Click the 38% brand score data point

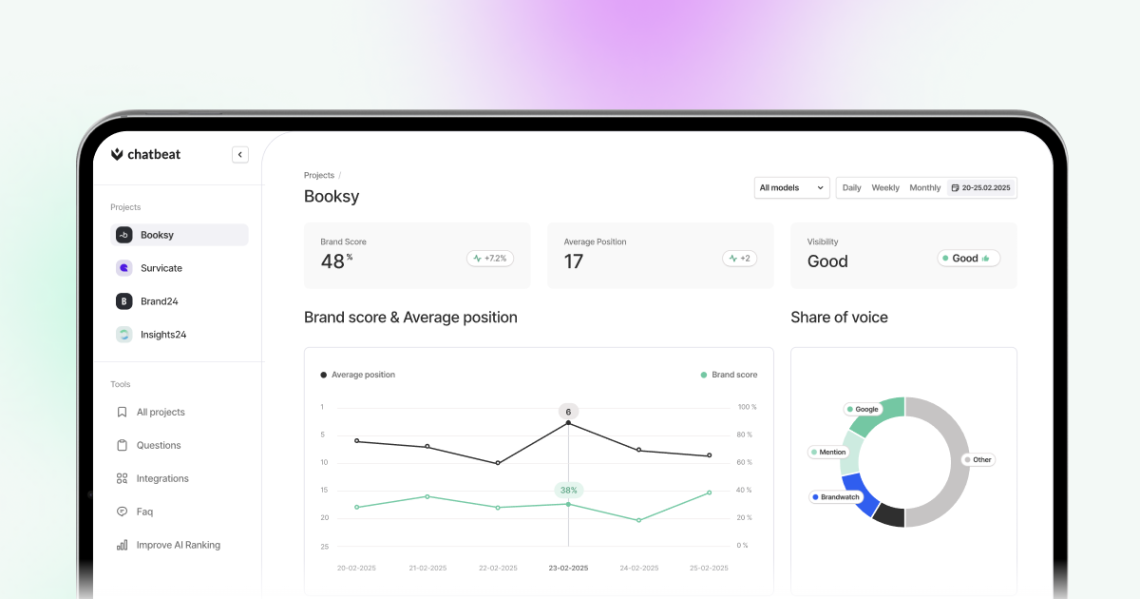[569, 504]
